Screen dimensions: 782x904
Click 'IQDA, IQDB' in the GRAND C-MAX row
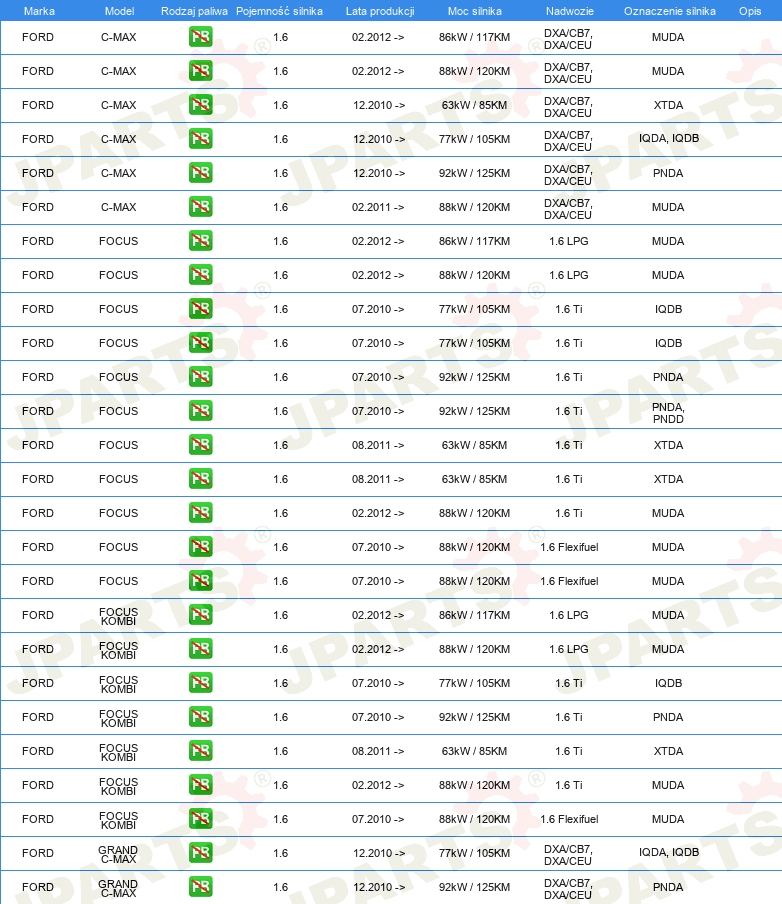coord(669,852)
